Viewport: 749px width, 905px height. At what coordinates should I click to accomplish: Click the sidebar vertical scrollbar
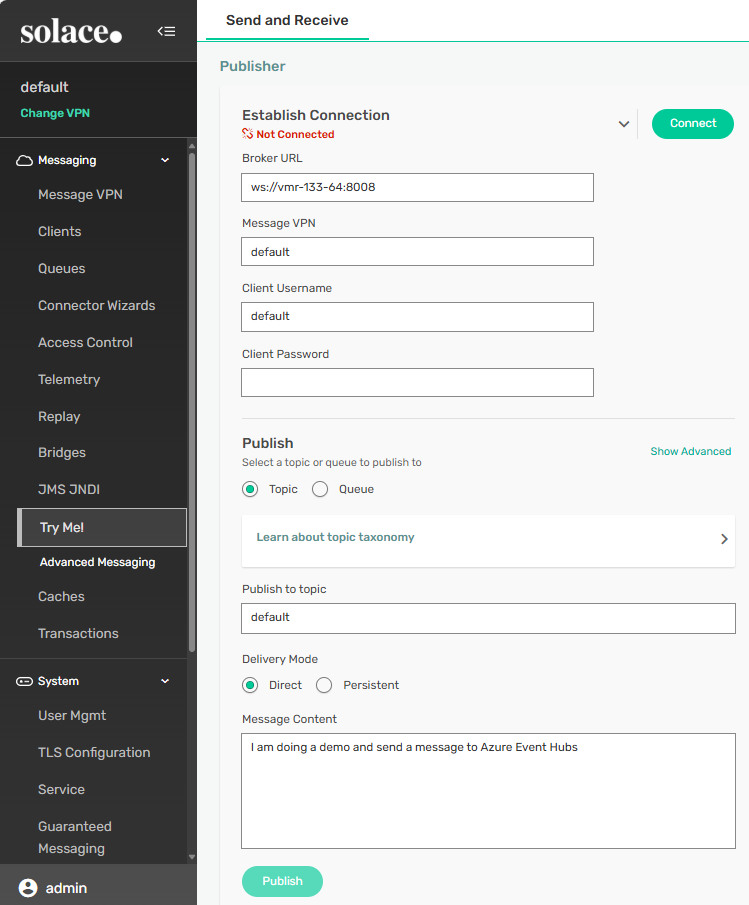192,400
